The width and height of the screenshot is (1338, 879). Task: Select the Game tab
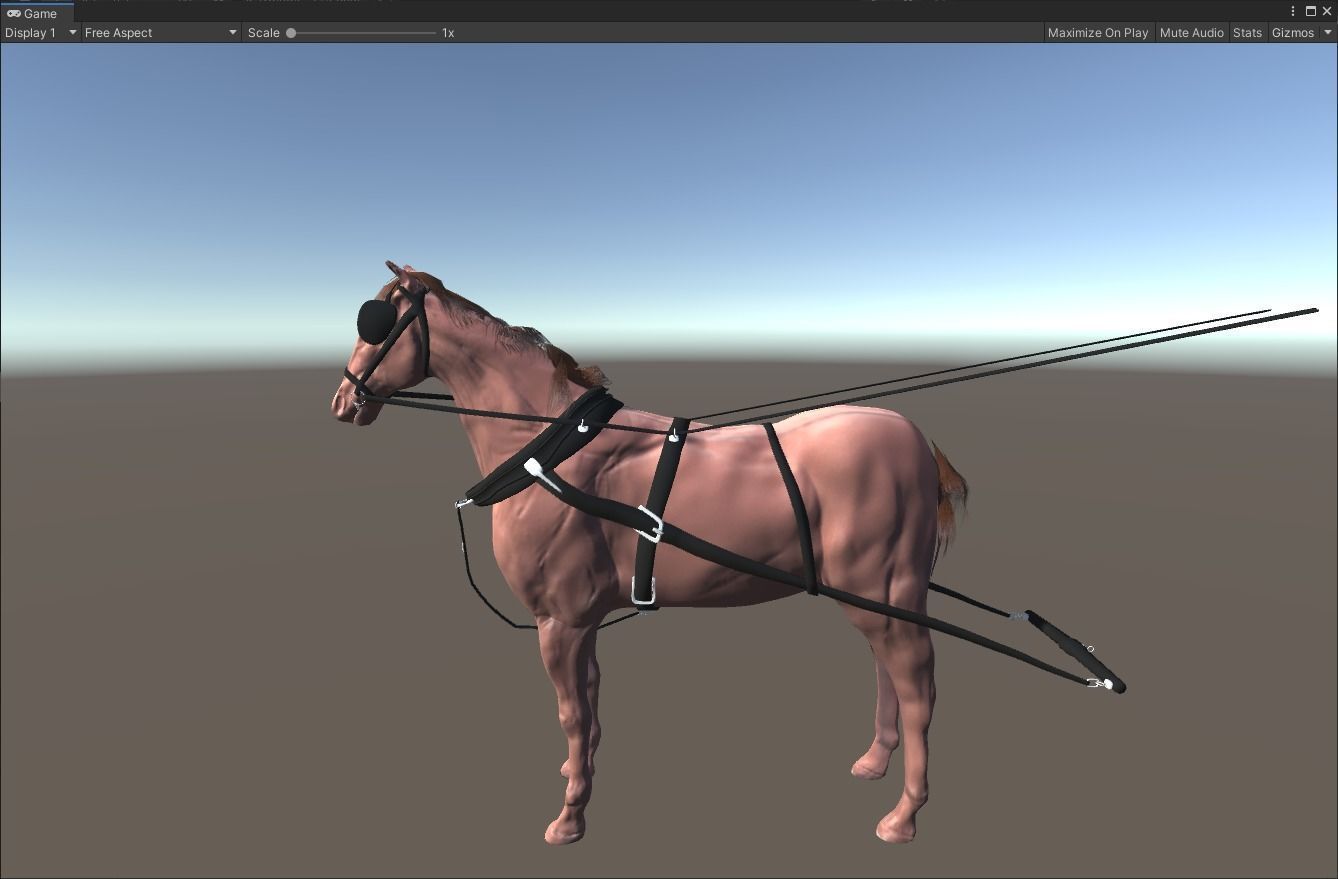point(36,13)
